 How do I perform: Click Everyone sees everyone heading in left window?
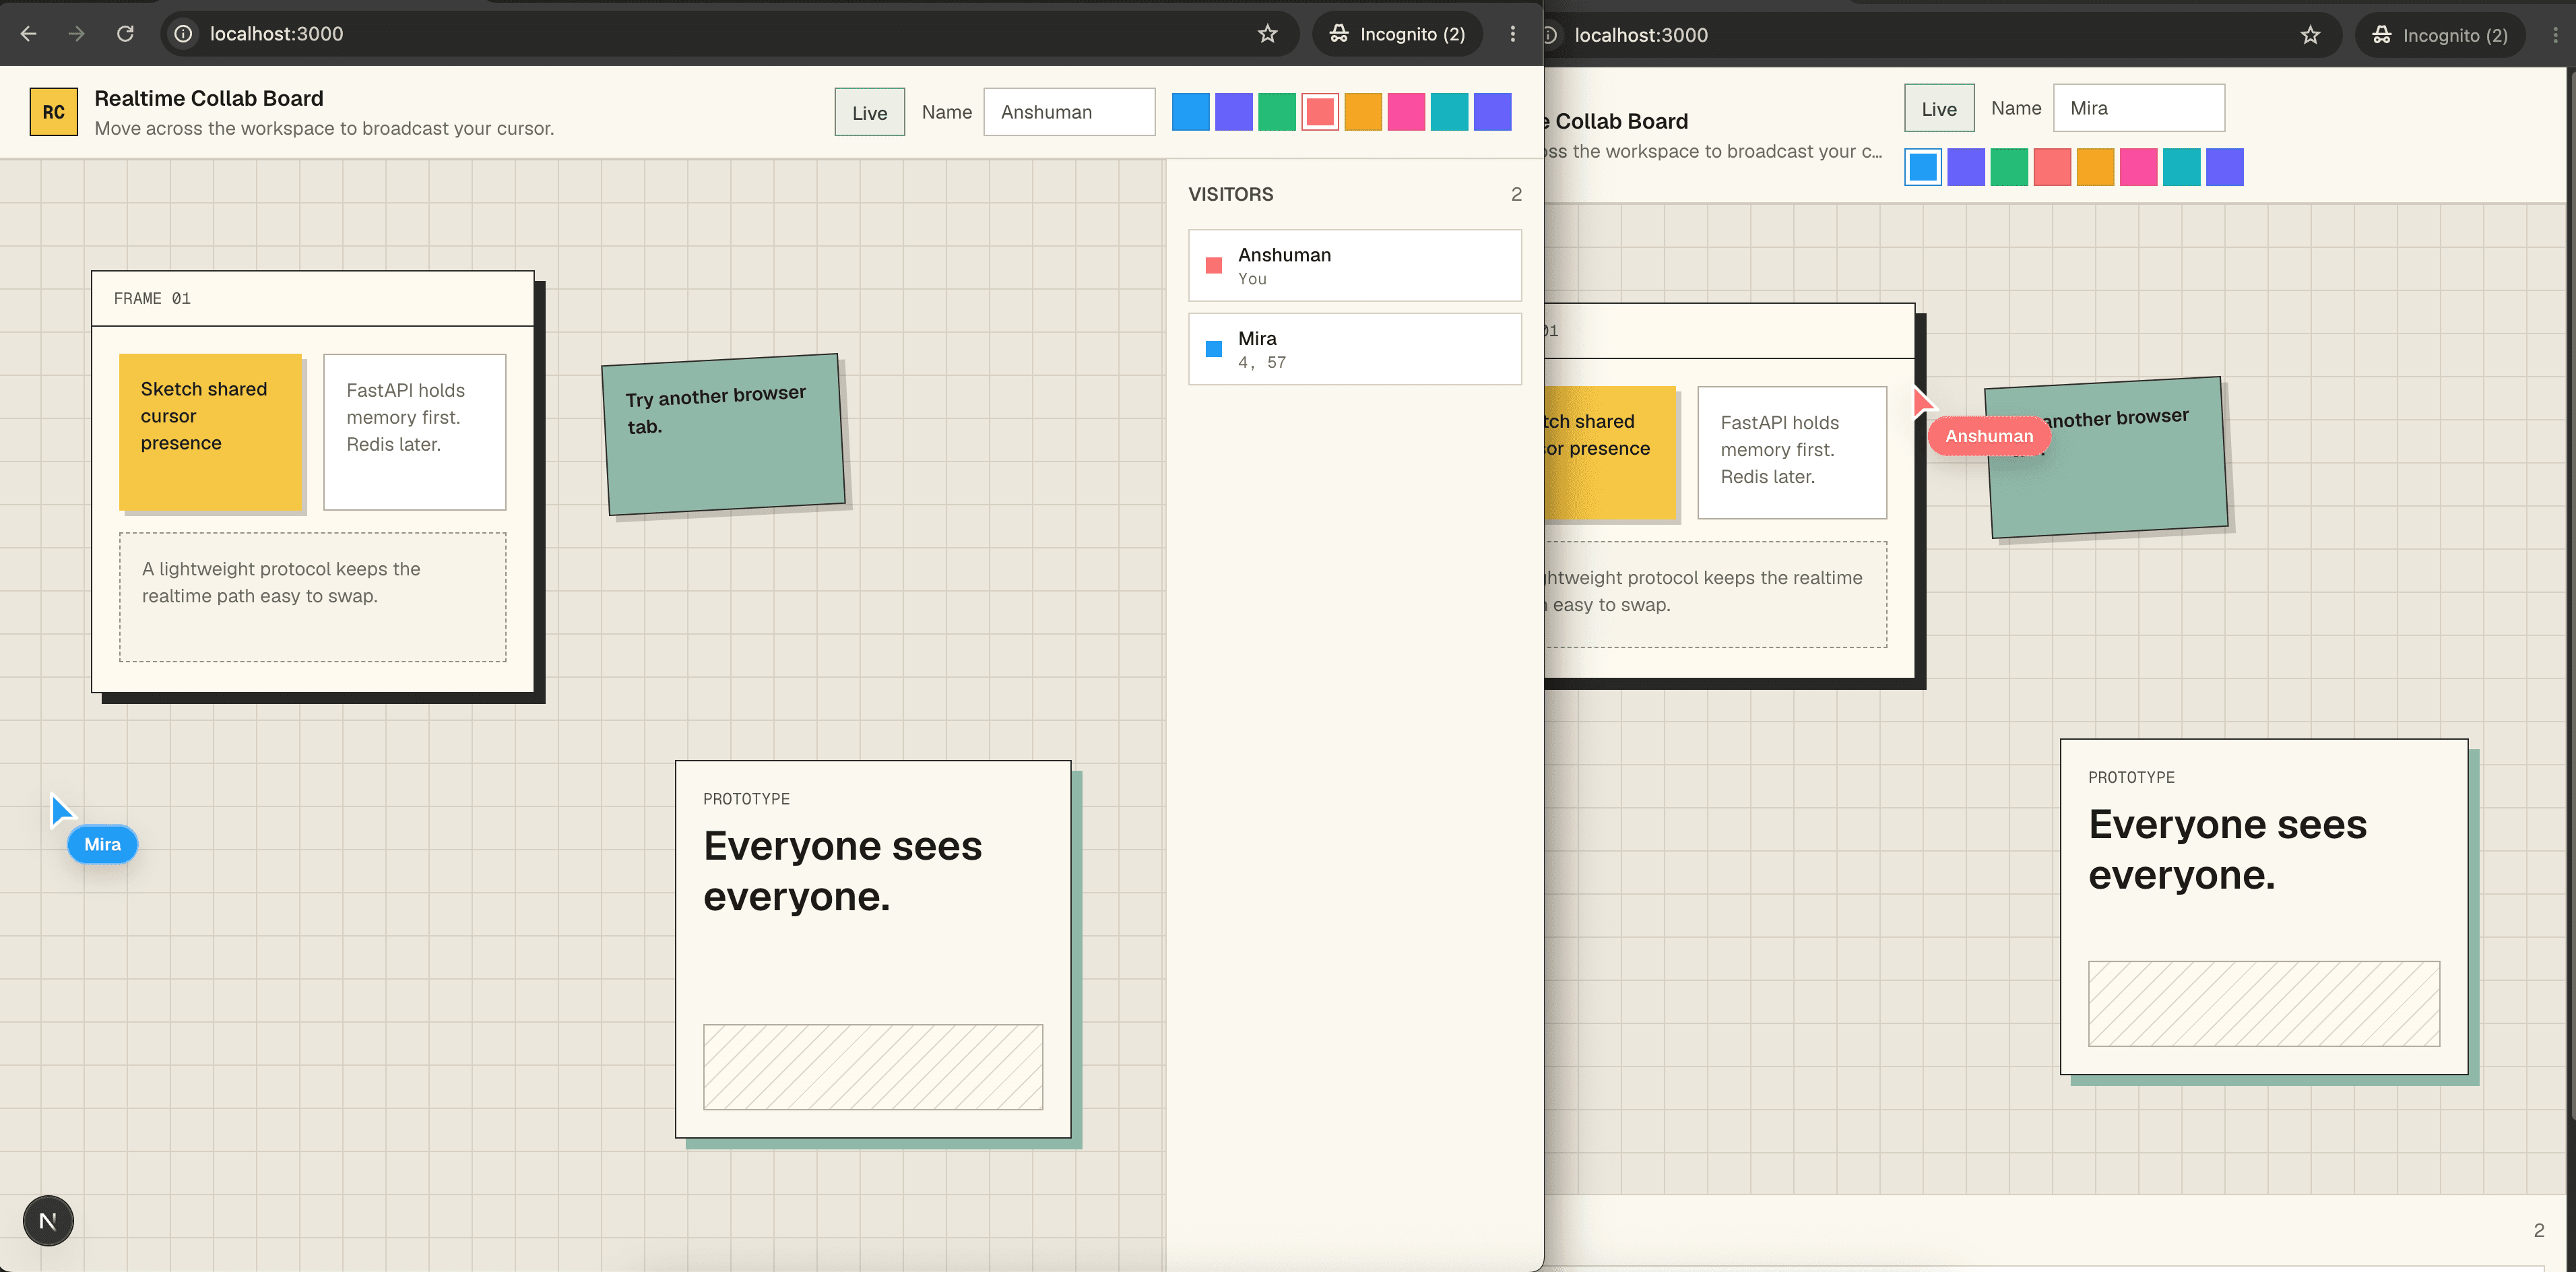pos(843,871)
